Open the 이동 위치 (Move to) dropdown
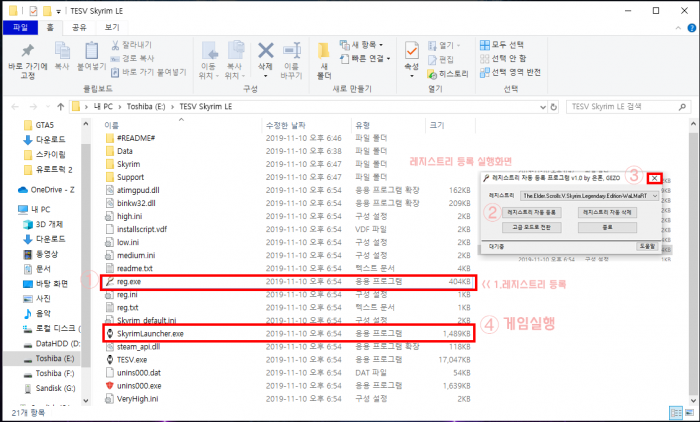This screenshot has width=700, height=422. (209, 61)
